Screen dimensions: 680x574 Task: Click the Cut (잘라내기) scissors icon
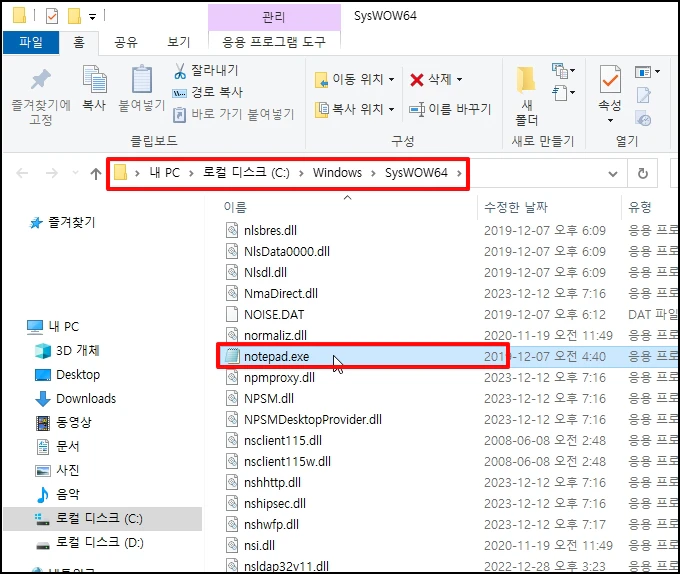(179, 71)
